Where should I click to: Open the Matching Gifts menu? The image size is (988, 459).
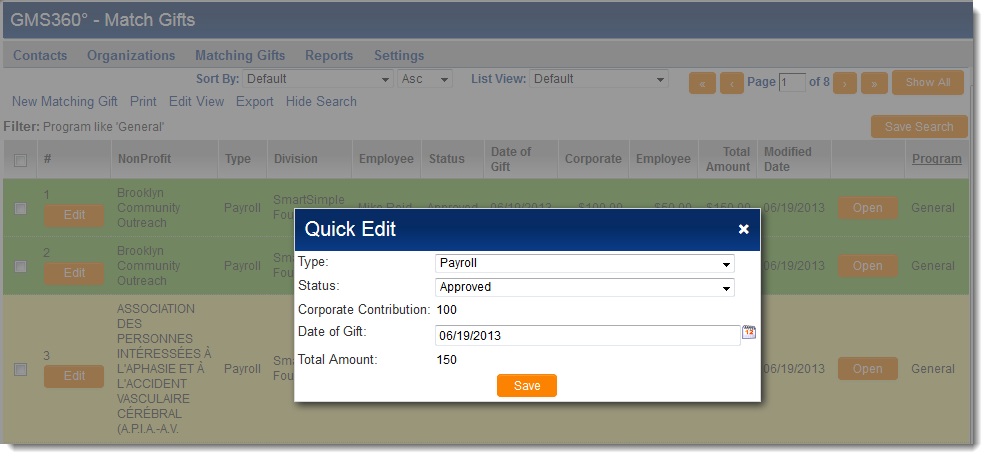point(240,55)
